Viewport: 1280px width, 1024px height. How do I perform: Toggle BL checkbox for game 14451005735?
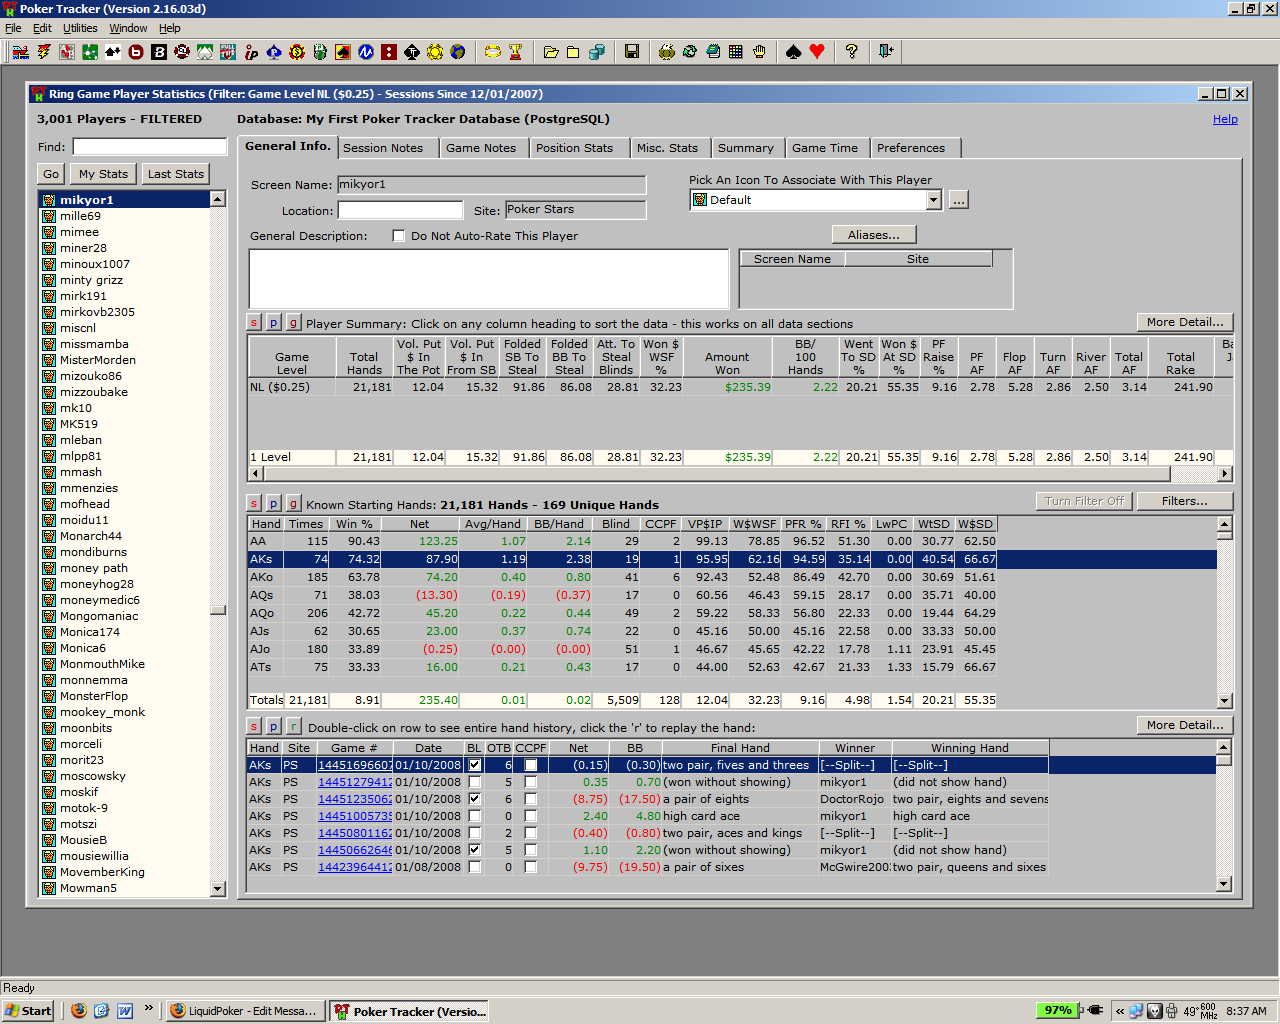pos(475,816)
